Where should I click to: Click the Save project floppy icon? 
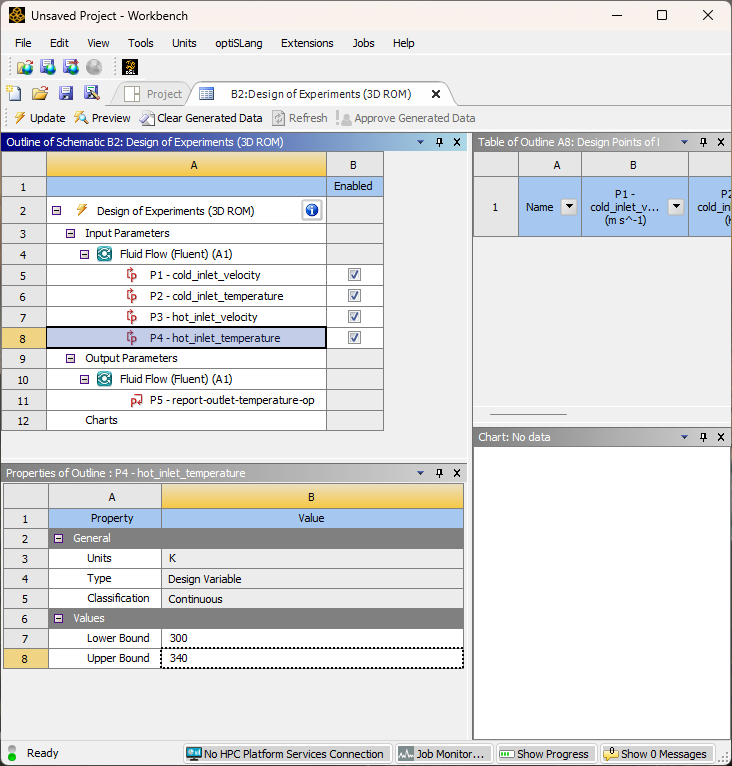[x=66, y=93]
